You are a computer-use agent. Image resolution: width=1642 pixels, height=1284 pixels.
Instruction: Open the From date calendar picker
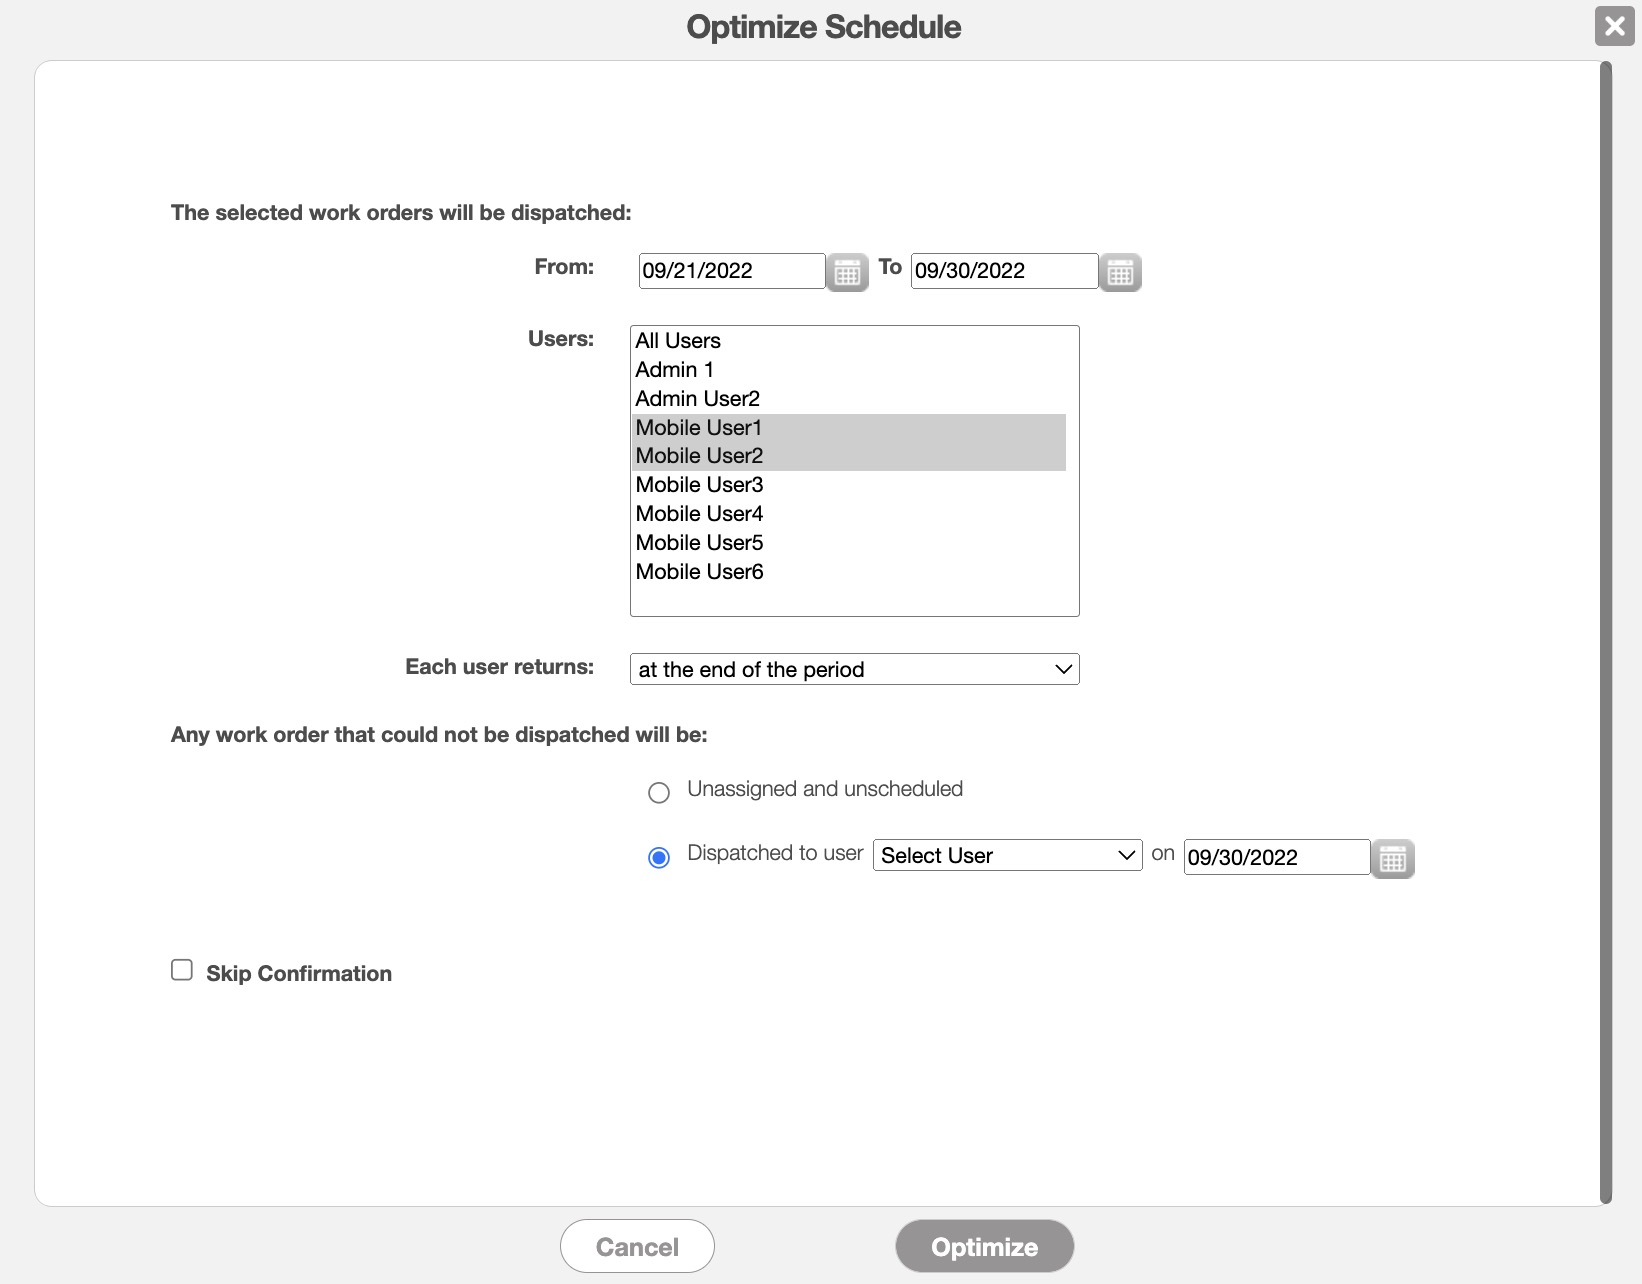847,272
